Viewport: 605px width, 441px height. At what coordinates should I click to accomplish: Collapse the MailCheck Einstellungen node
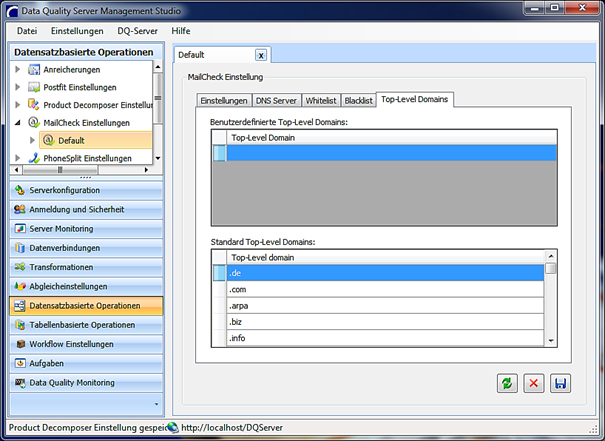[17, 123]
